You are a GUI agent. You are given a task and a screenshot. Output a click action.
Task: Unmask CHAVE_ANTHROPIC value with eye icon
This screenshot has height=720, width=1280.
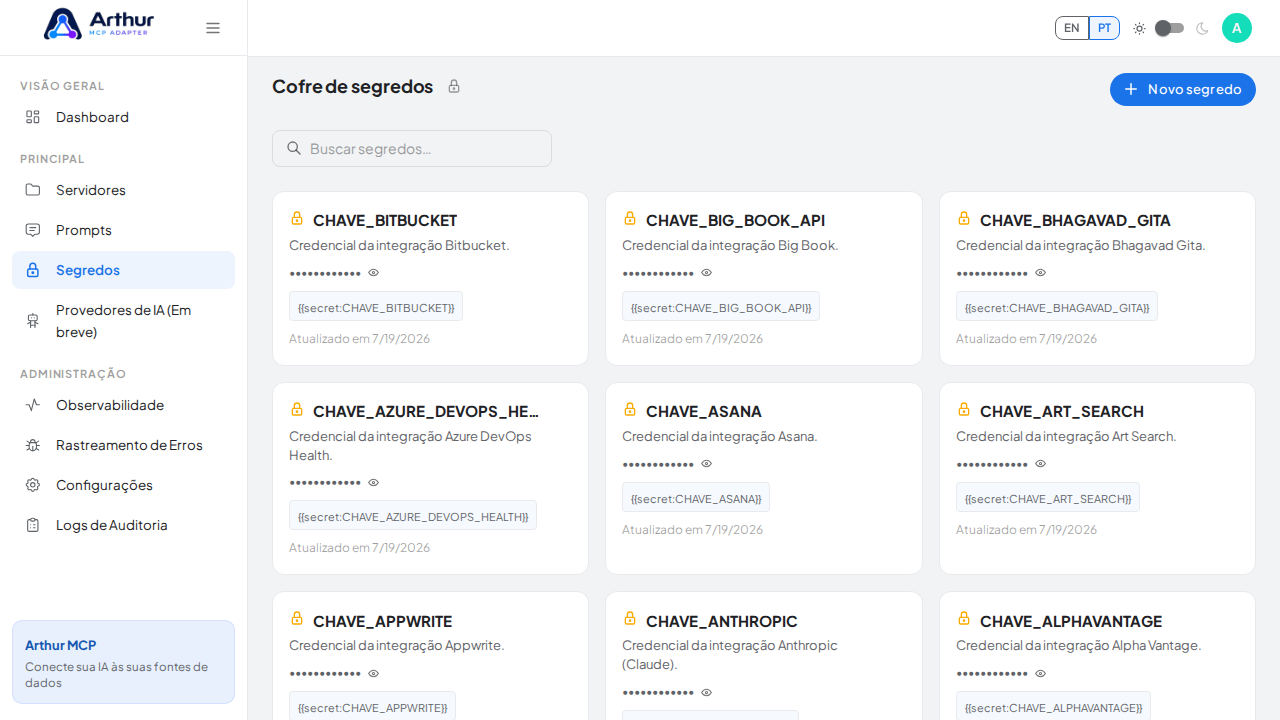(x=707, y=693)
